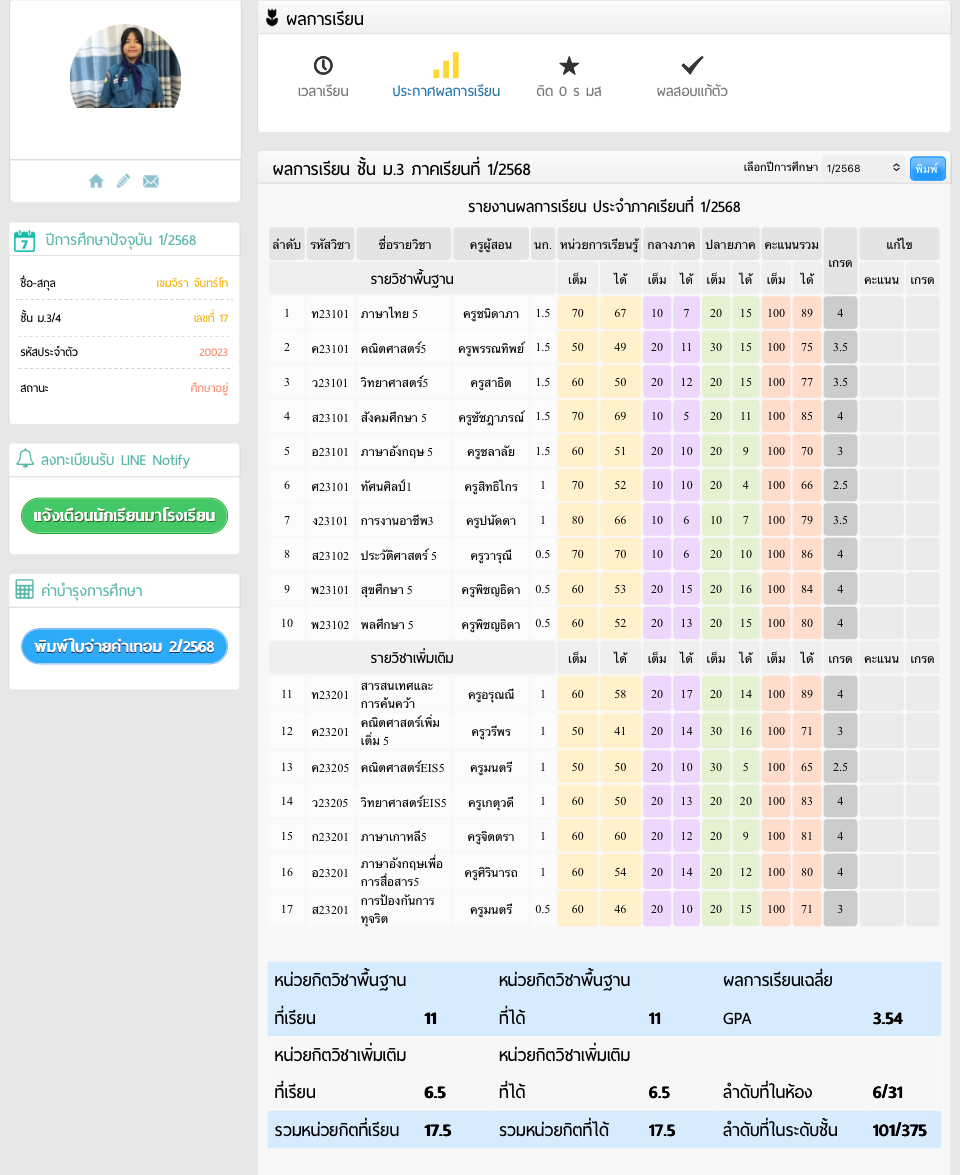The image size is (960, 1175).
Task: Click the calculator icon beside ค่าบำรุงการศึกษา
Action: coord(25,591)
